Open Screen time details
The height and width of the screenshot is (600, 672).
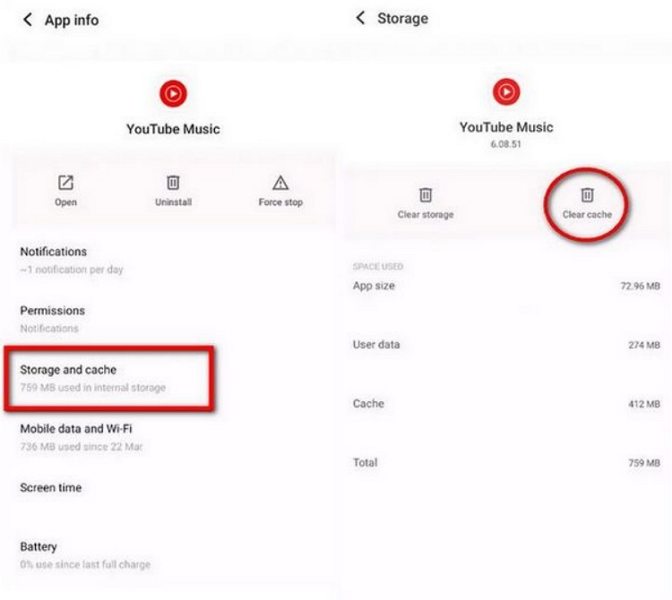[171, 488]
